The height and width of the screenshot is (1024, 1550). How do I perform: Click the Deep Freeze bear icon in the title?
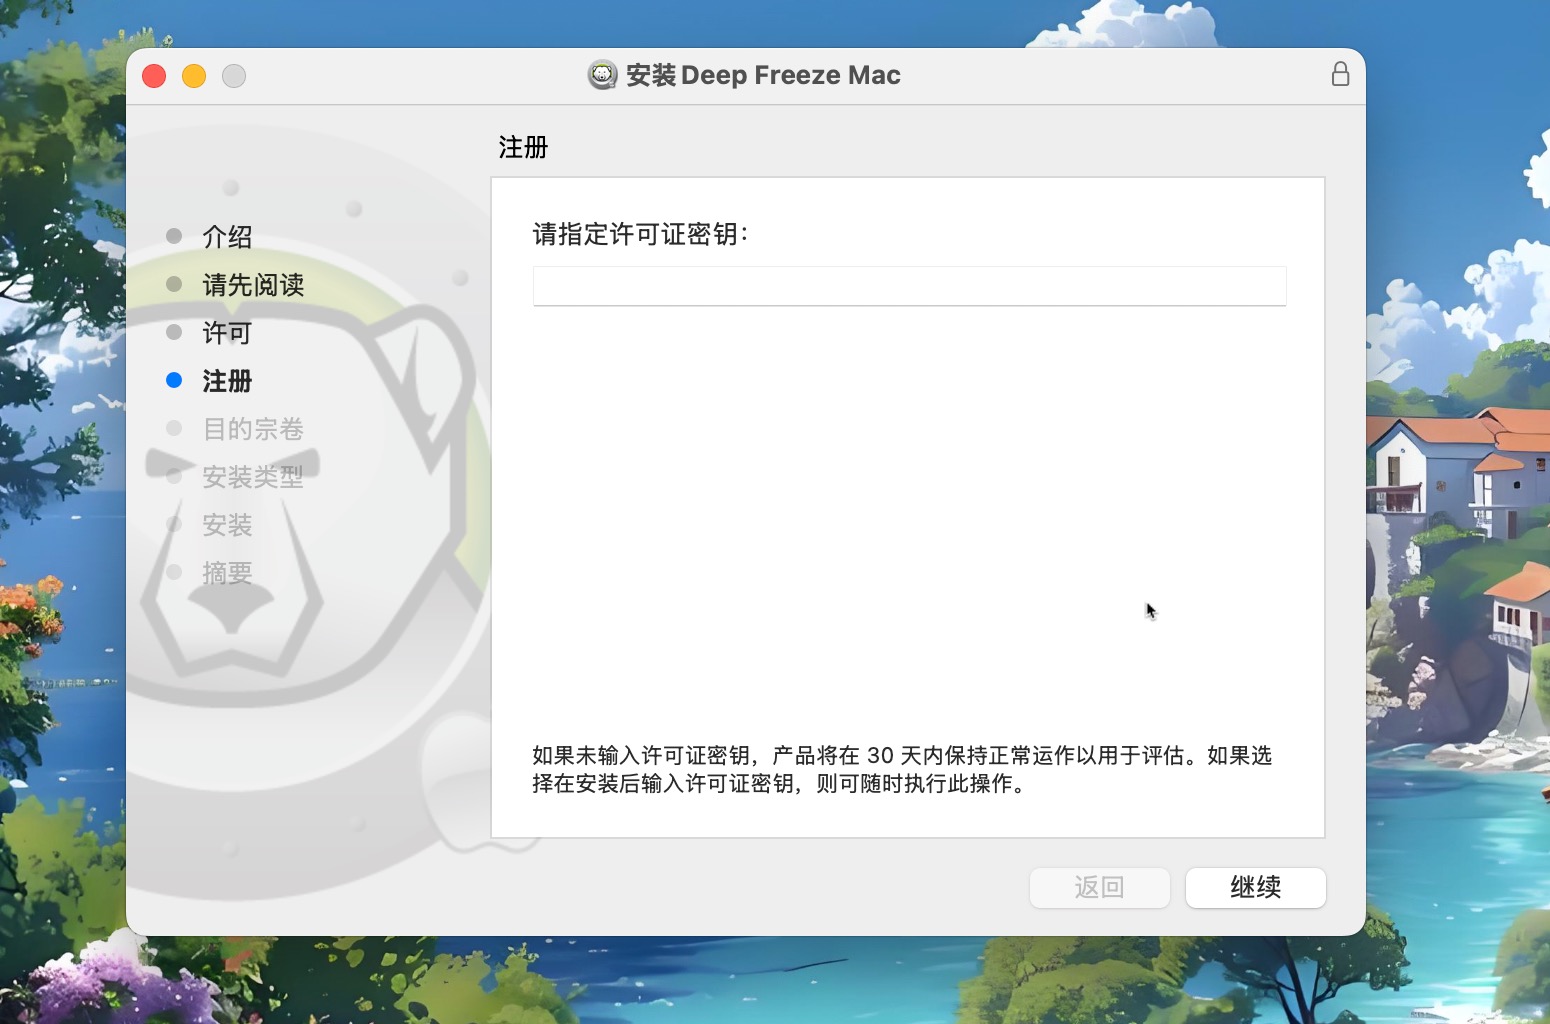coord(602,75)
